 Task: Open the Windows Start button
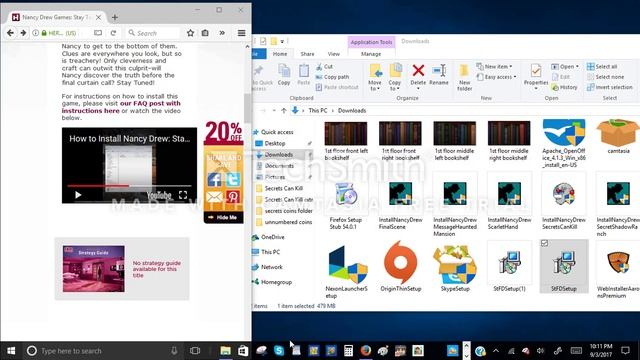point(11,350)
